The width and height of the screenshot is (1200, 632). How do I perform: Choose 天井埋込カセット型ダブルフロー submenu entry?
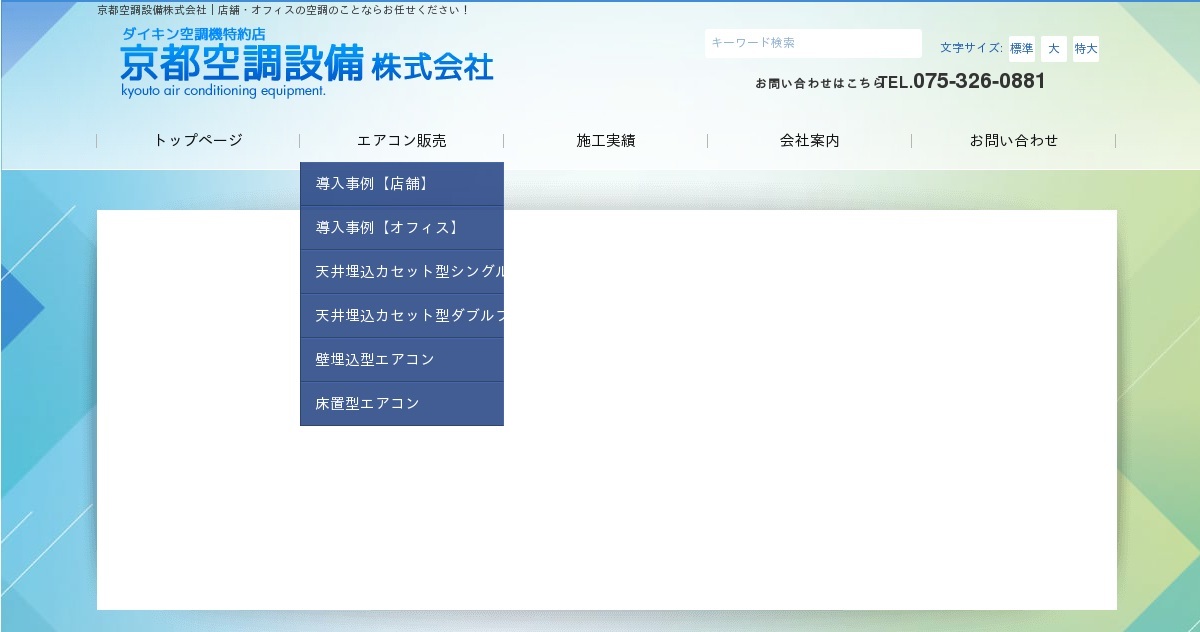tap(402, 316)
